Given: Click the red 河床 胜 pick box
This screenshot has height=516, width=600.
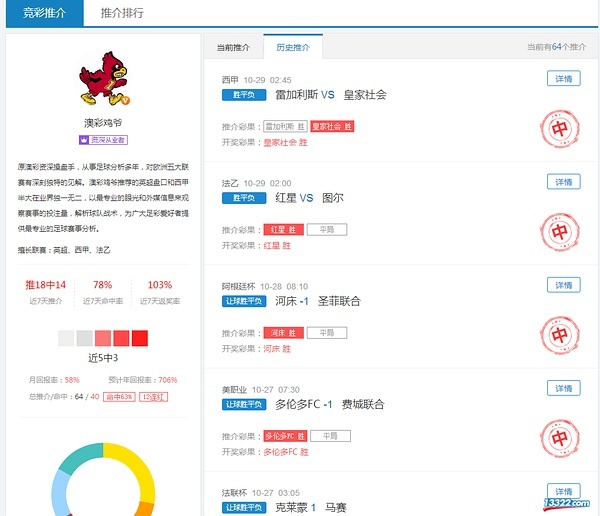Looking at the screenshot, I should click(x=284, y=333).
